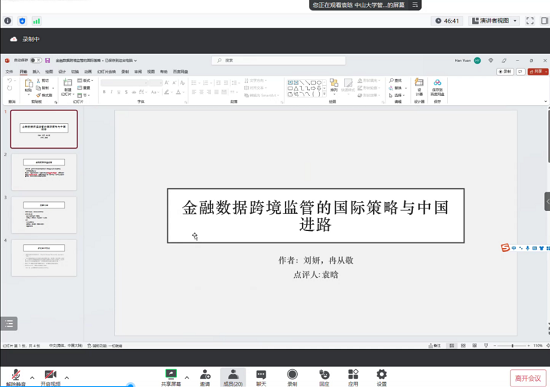The image size is (550, 387).
Task: Switch to the Baidu Netdisk (百度网盘) tab
Action: pos(181,72)
